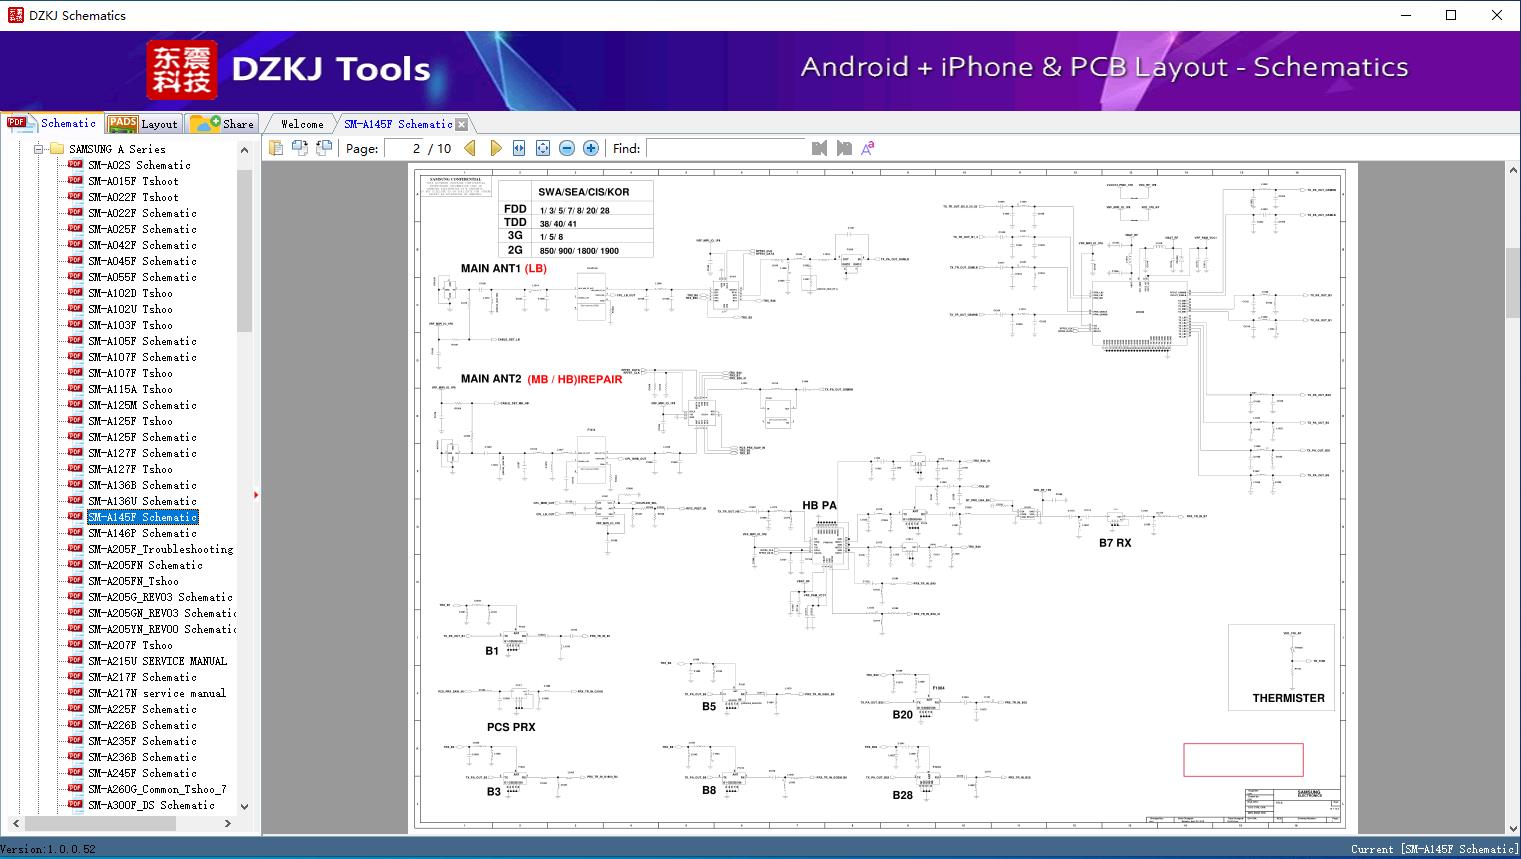Click the sidebar collapse arrow splitter

click(x=256, y=495)
